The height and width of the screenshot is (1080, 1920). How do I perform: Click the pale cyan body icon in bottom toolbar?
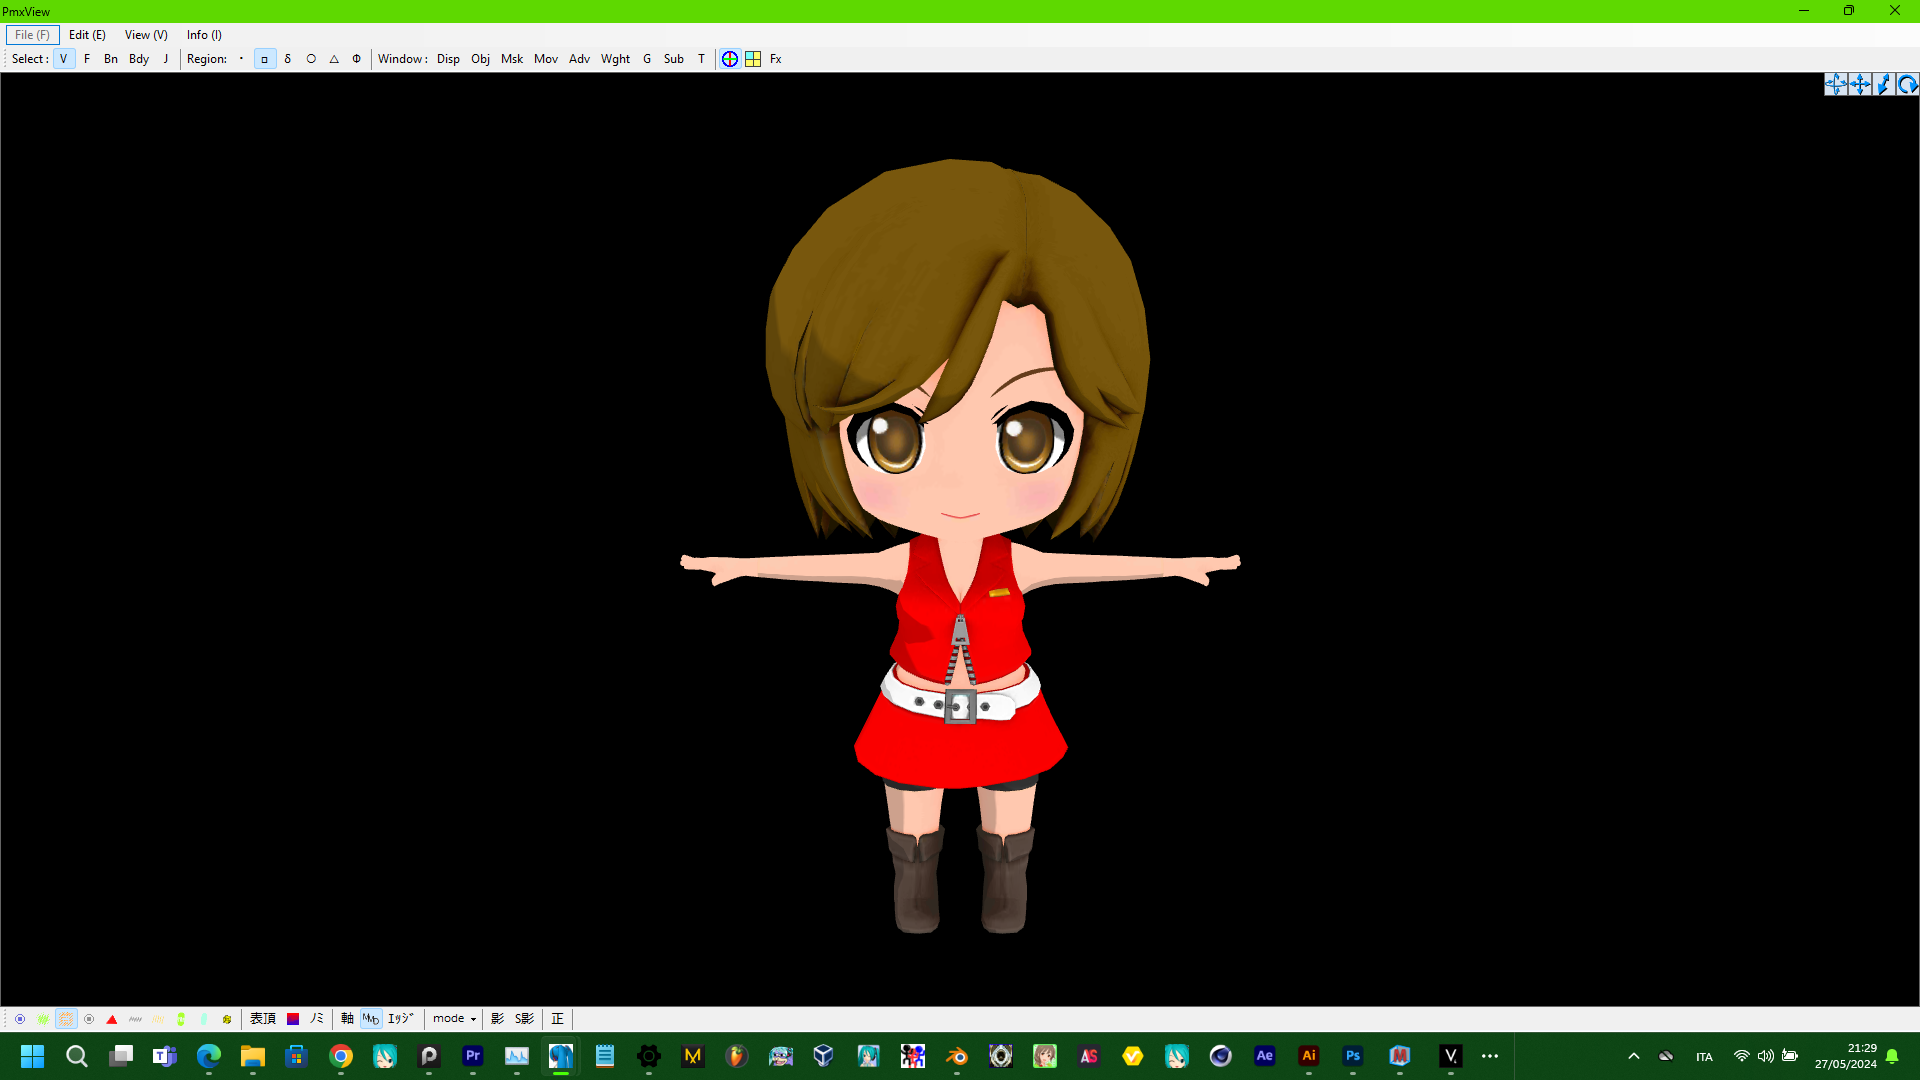[x=204, y=1019]
